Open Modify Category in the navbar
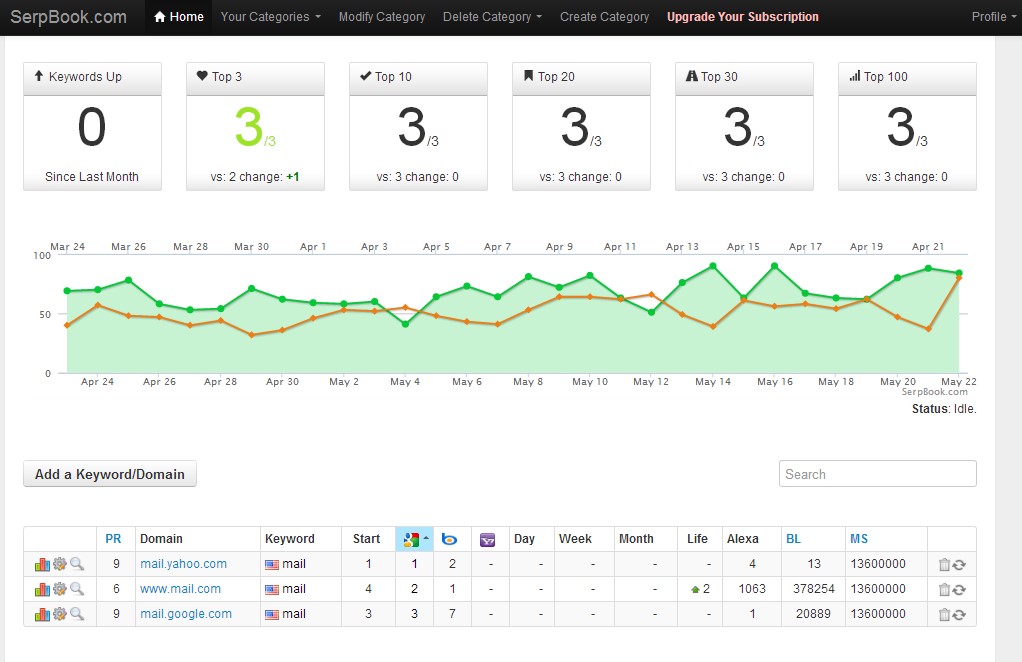Viewport: 1022px width, 662px height. (x=382, y=17)
